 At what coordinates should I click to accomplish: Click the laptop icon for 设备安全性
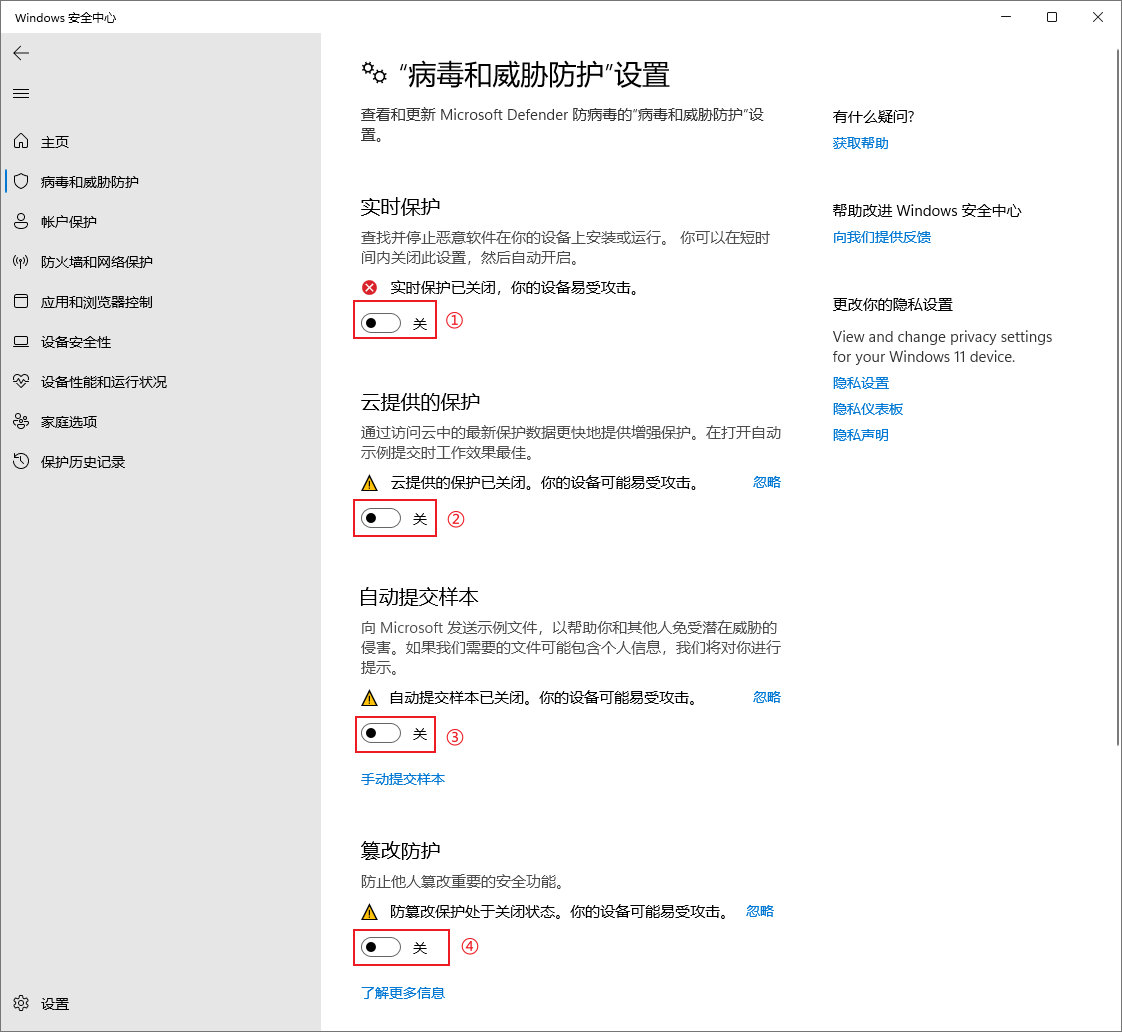21,342
